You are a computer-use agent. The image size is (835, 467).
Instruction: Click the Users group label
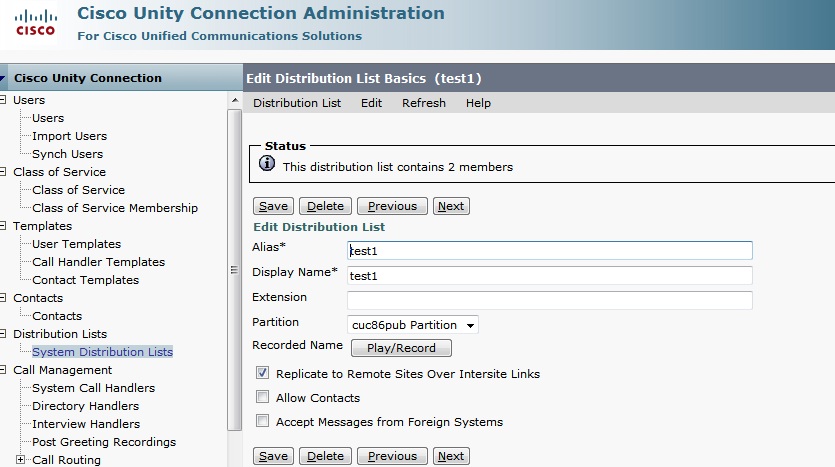[29, 100]
